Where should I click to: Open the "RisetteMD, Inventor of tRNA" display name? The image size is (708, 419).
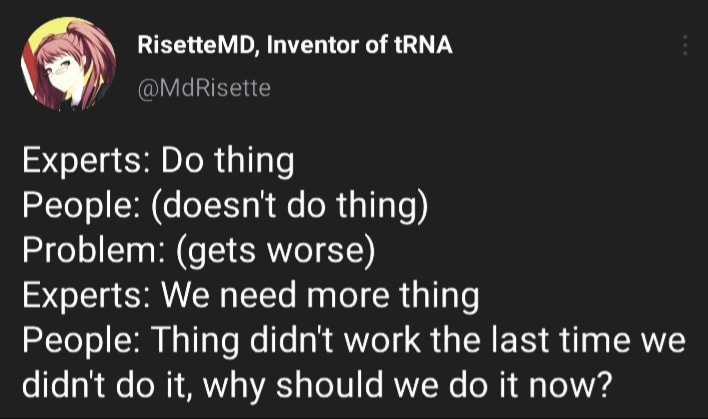pyautogui.click(x=294, y=46)
